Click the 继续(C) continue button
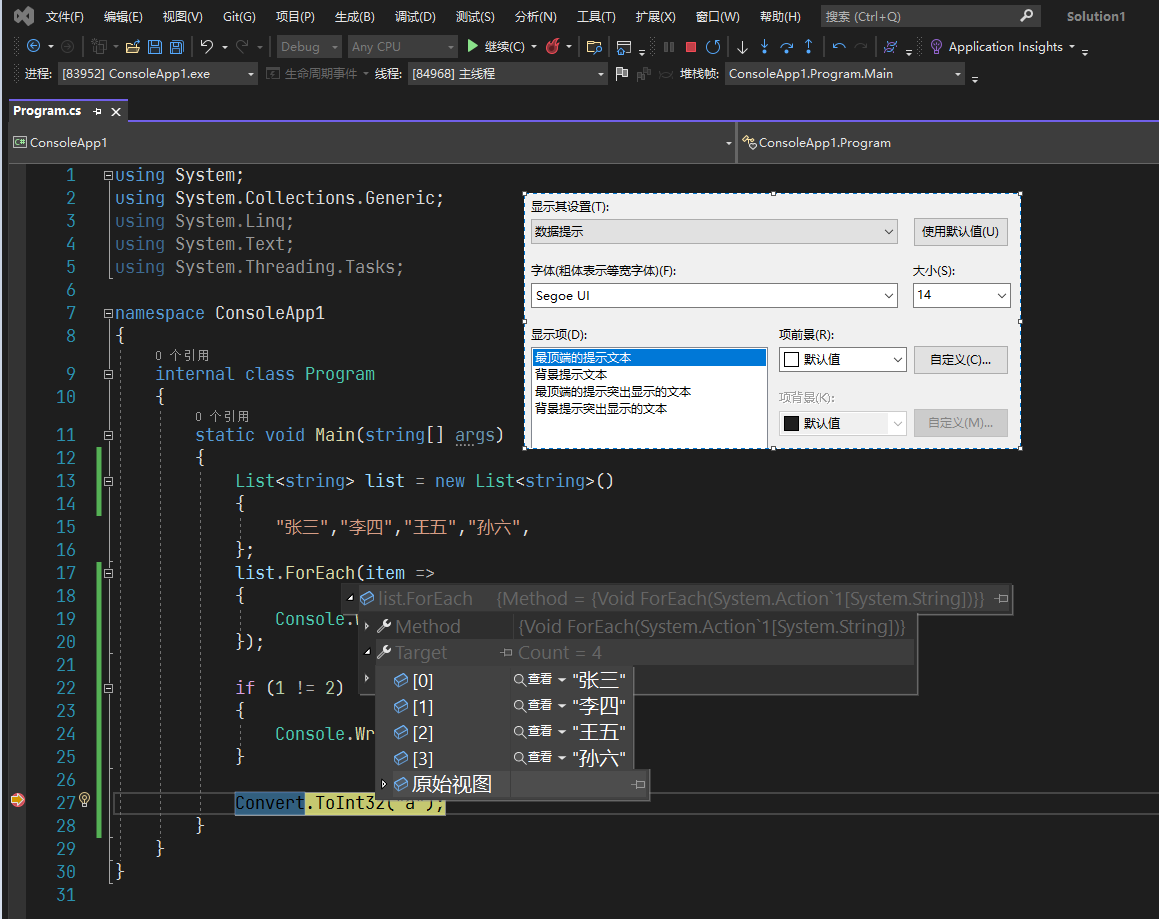 [x=496, y=47]
